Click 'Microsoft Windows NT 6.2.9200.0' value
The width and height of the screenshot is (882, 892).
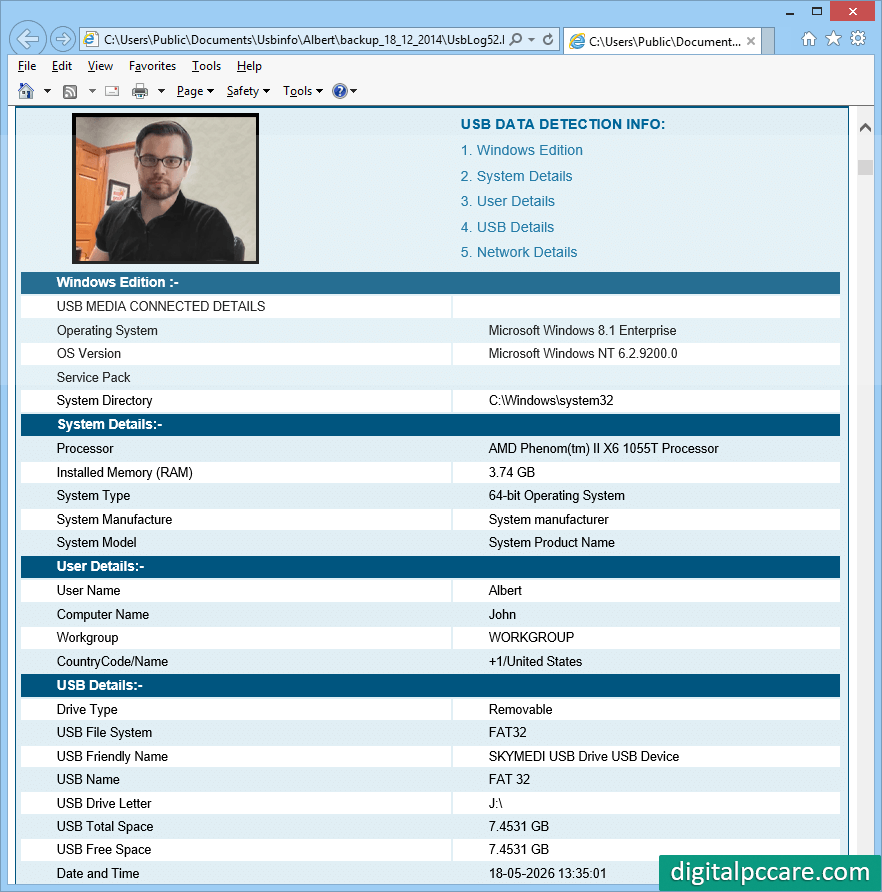tap(583, 353)
